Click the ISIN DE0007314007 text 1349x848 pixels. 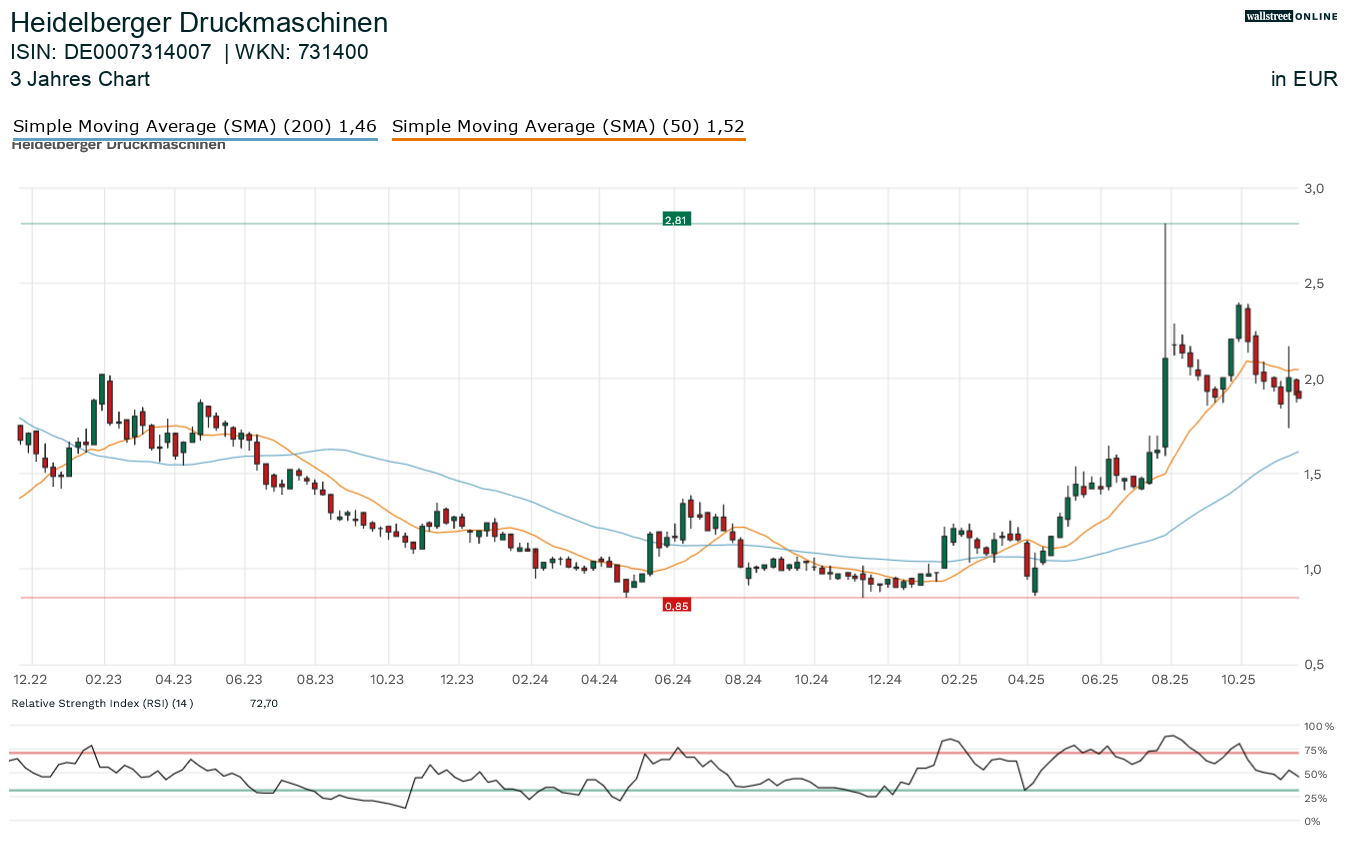[111, 52]
